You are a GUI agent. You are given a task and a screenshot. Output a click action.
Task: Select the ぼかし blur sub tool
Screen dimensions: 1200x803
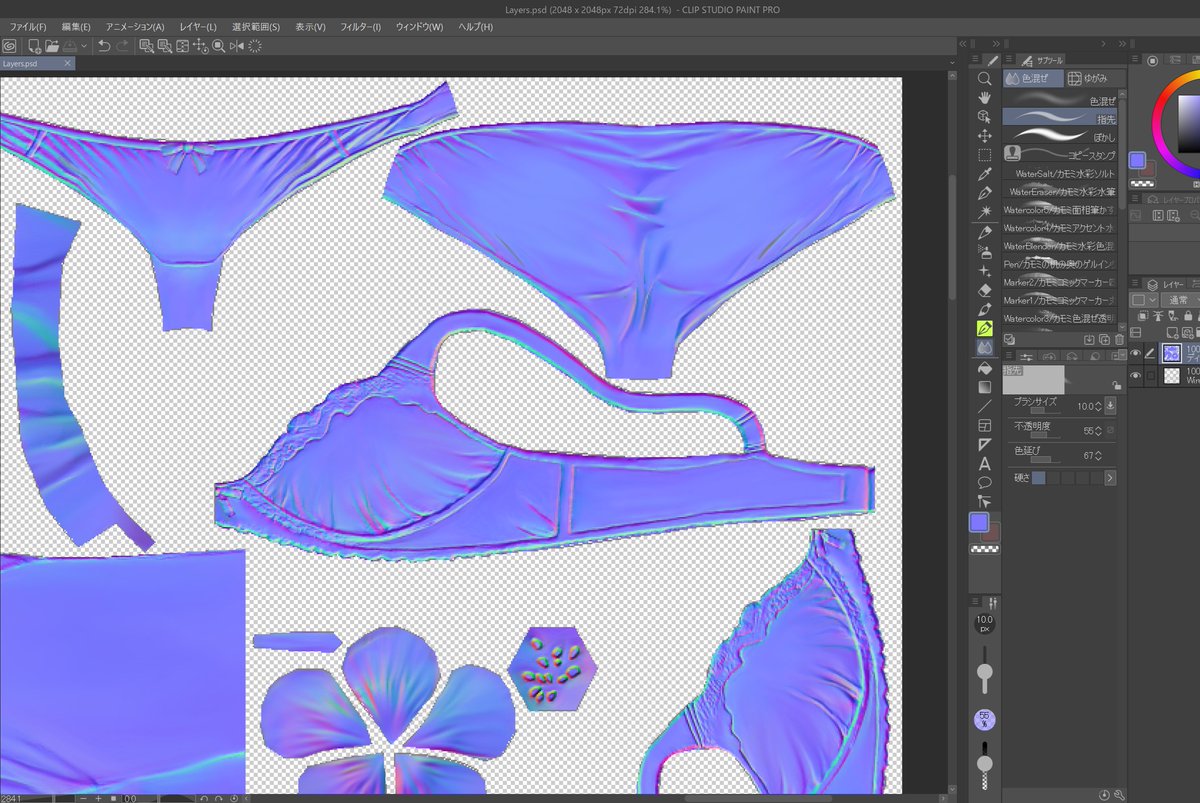(1060, 135)
